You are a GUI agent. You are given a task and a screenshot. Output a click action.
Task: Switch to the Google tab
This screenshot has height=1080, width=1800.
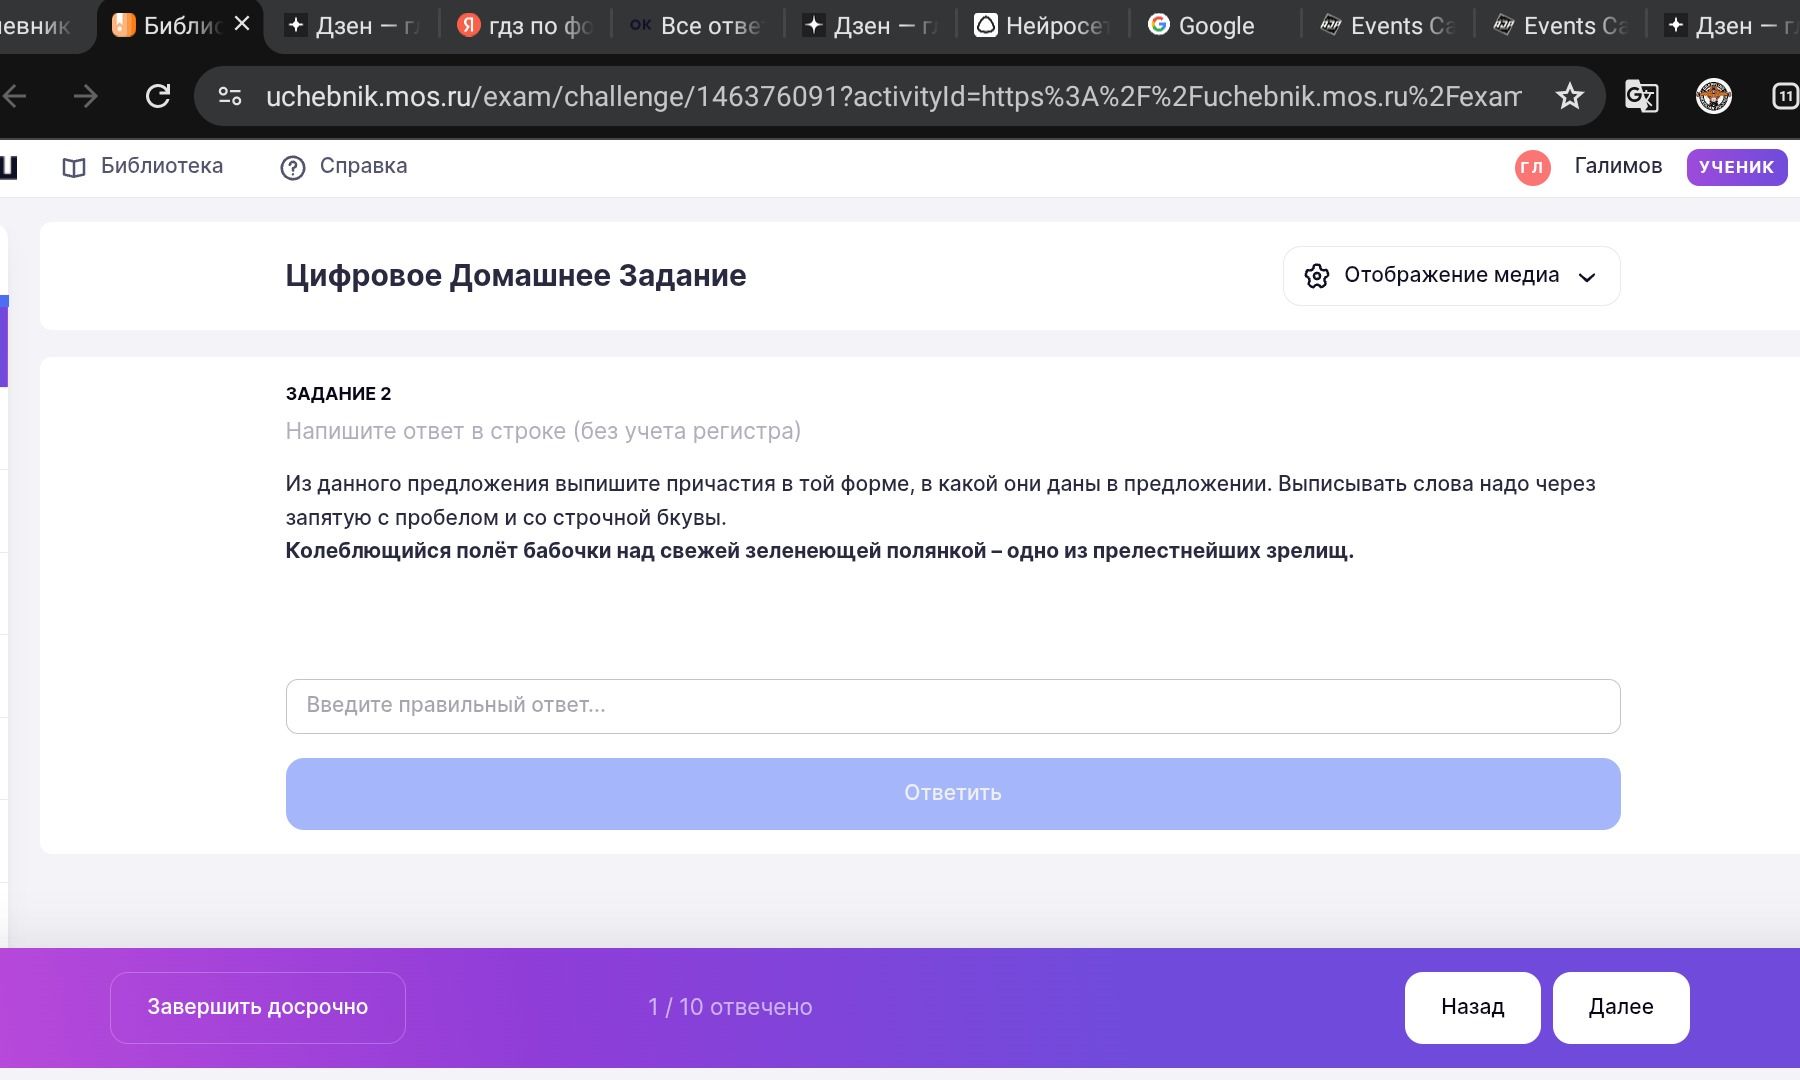point(1216,26)
